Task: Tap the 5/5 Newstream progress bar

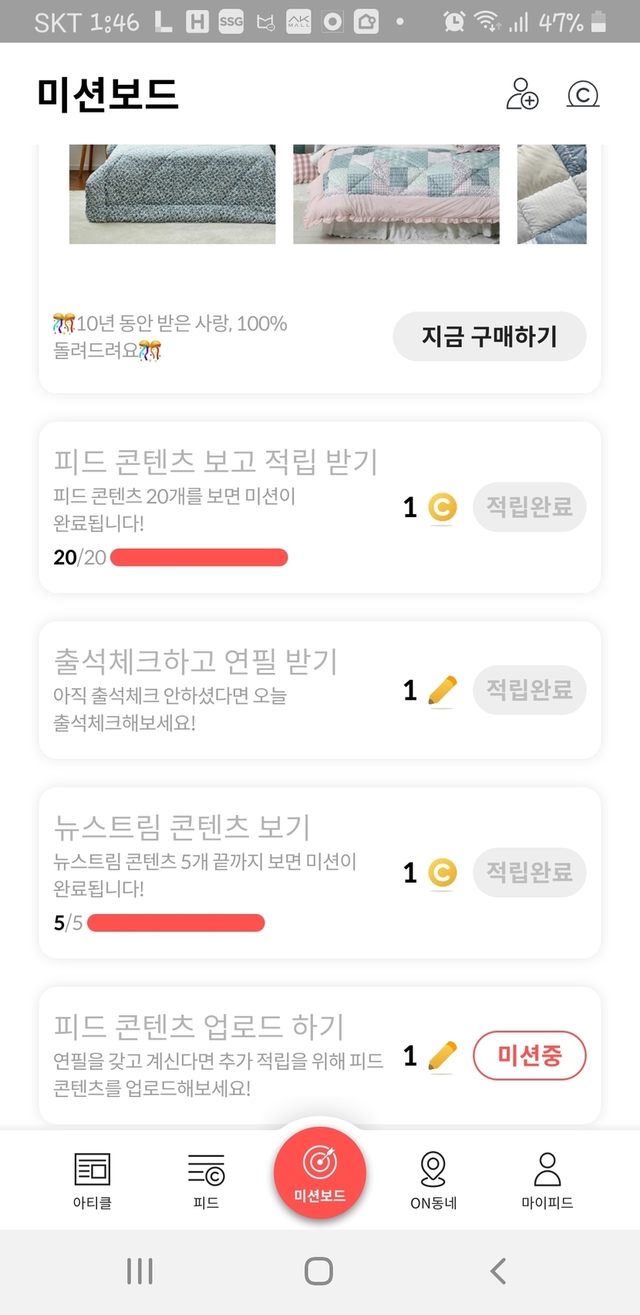Action: (176, 922)
